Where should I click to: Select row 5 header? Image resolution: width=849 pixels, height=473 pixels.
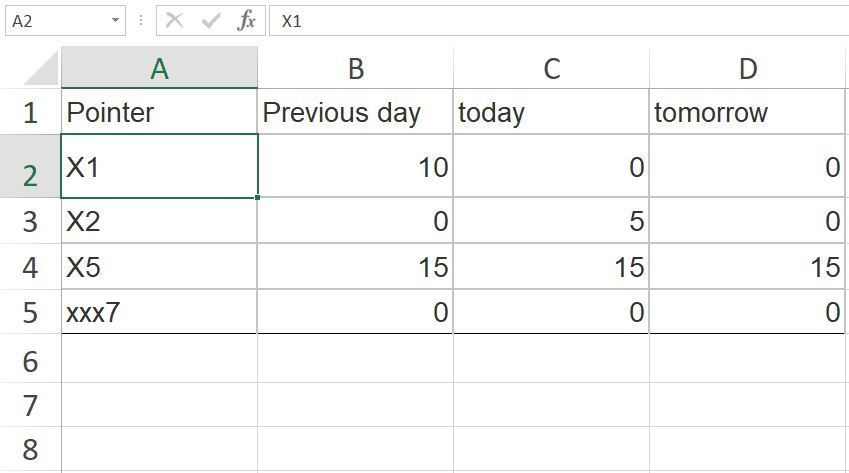click(30, 313)
